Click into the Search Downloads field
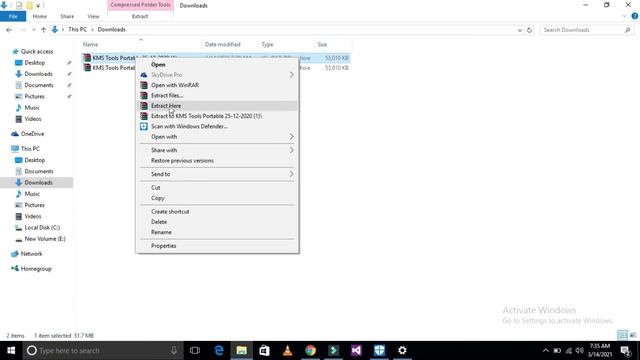 (x=587, y=30)
